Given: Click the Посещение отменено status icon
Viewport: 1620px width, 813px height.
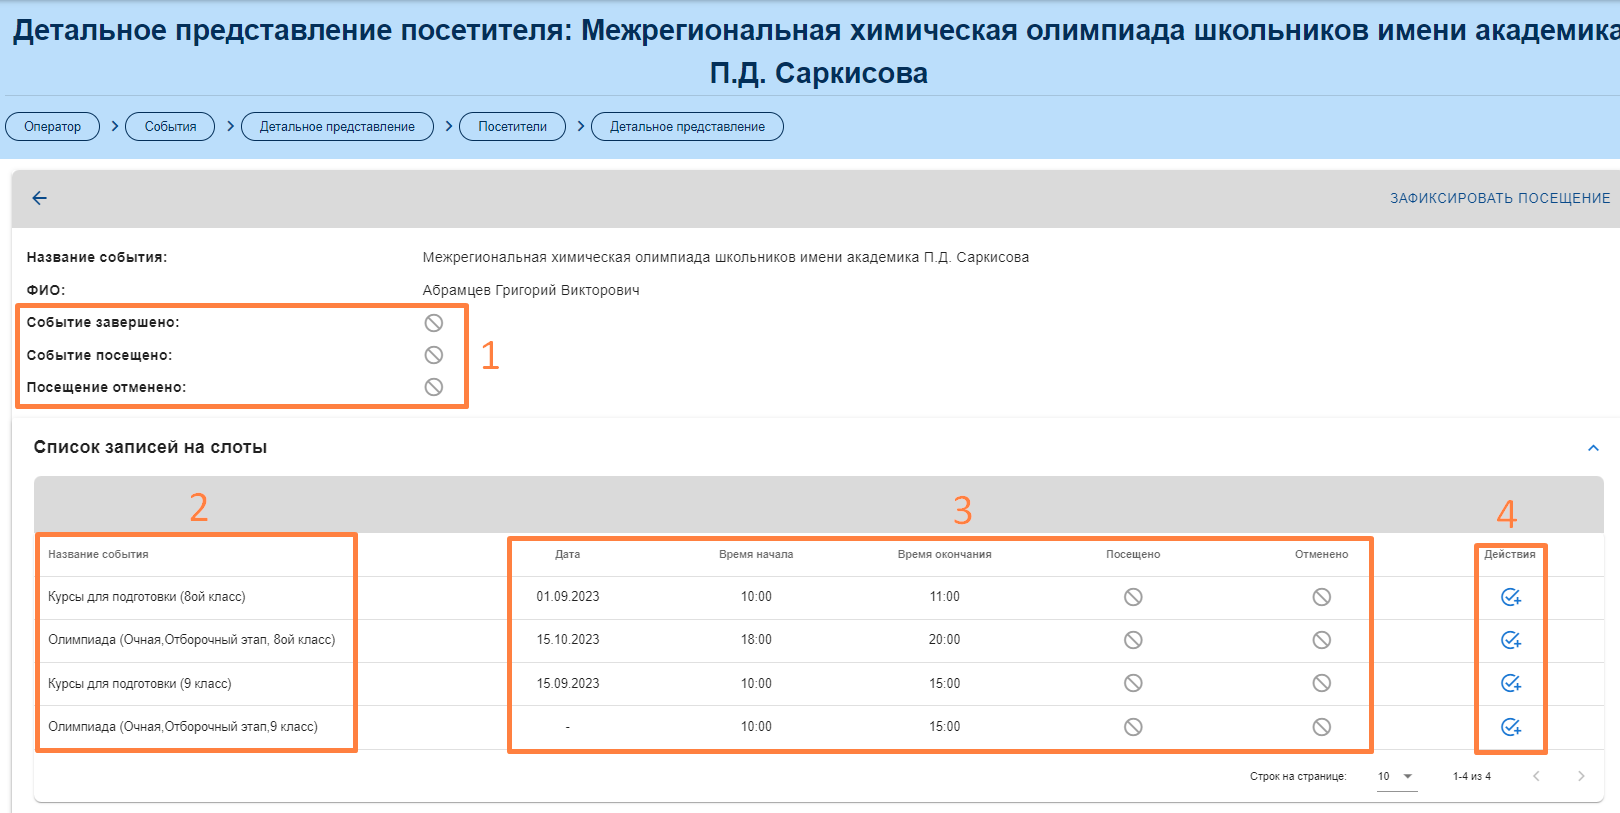Looking at the screenshot, I should pos(434,387).
